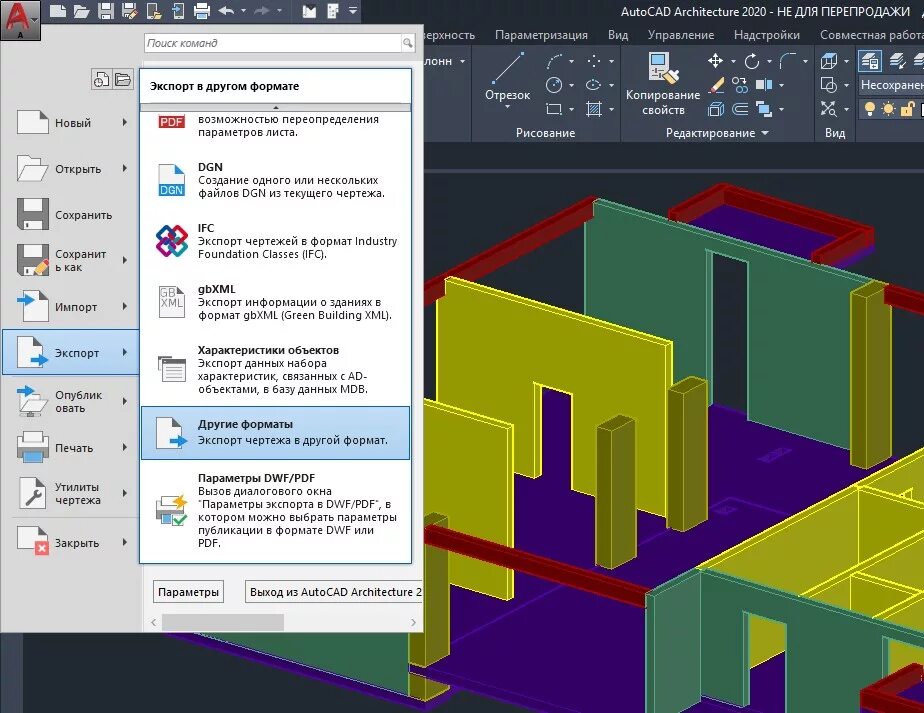
Task: Click the Plot printer quick-access icon
Action: click(202, 11)
